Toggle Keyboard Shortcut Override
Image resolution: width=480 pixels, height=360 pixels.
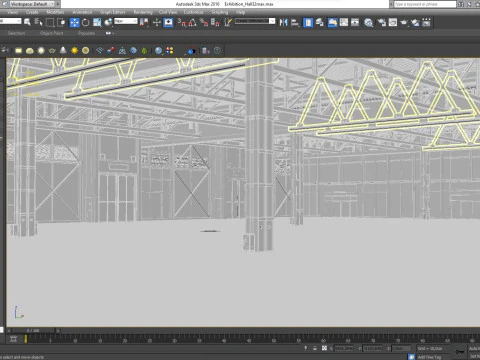tap(168, 22)
